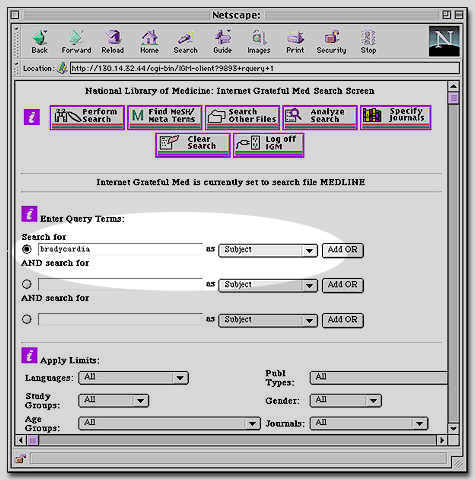This screenshot has width=475, height=480.
Task: Click the Perform Search button
Action: click(87, 117)
